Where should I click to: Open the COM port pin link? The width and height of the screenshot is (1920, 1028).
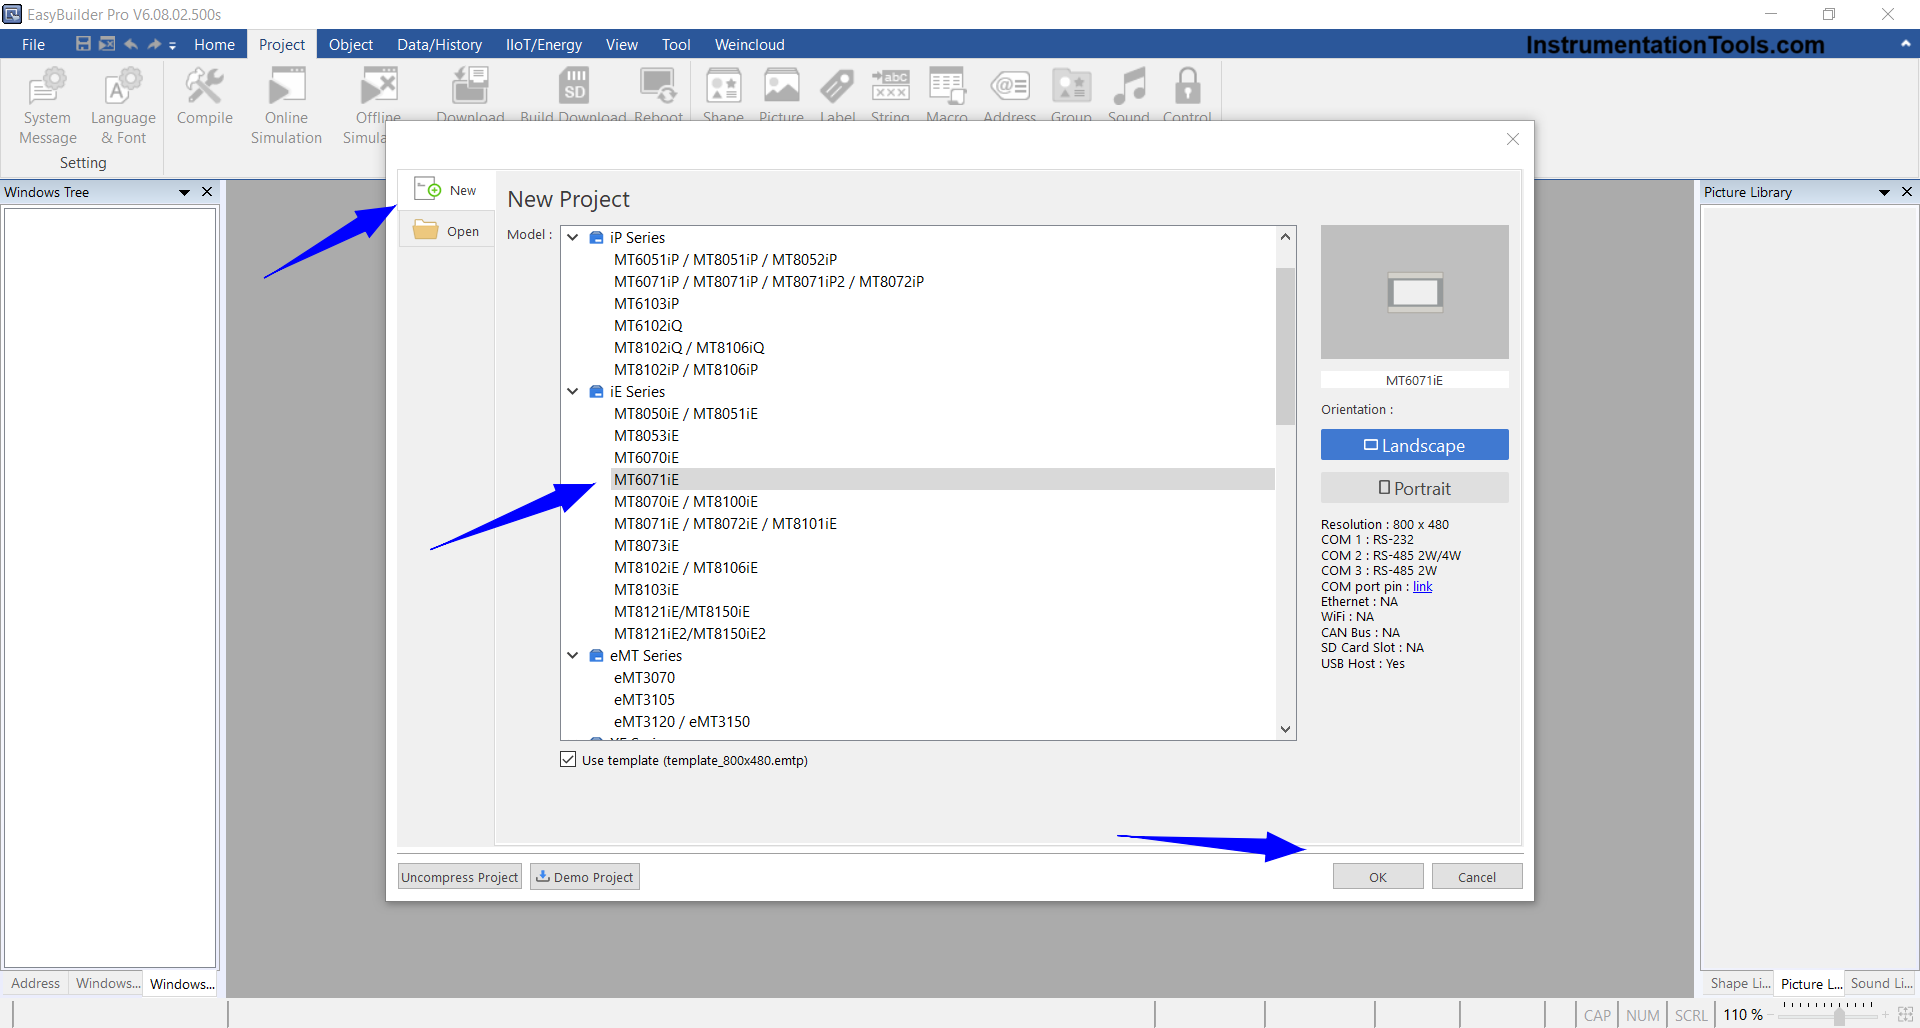click(1422, 587)
